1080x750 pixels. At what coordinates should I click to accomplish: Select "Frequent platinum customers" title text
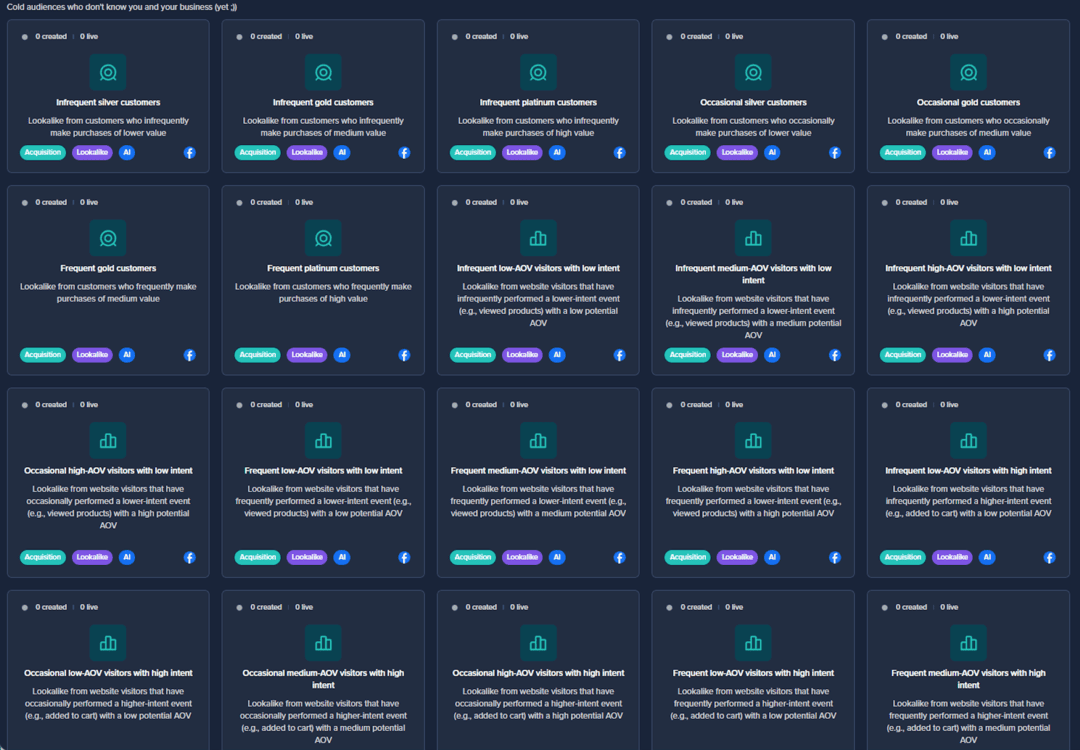323,269
